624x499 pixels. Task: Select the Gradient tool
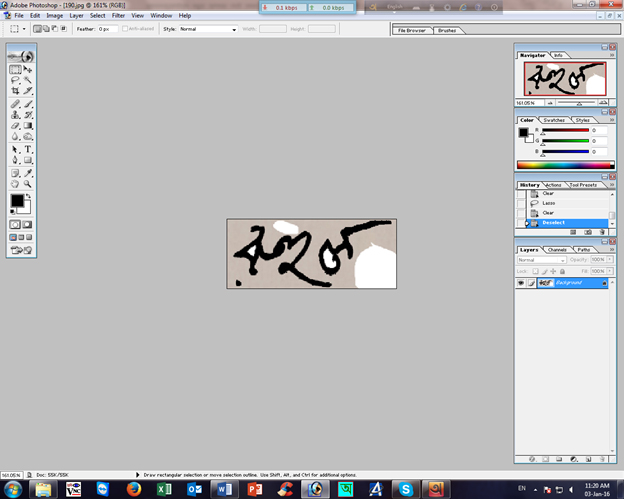(x=27, y=126)
